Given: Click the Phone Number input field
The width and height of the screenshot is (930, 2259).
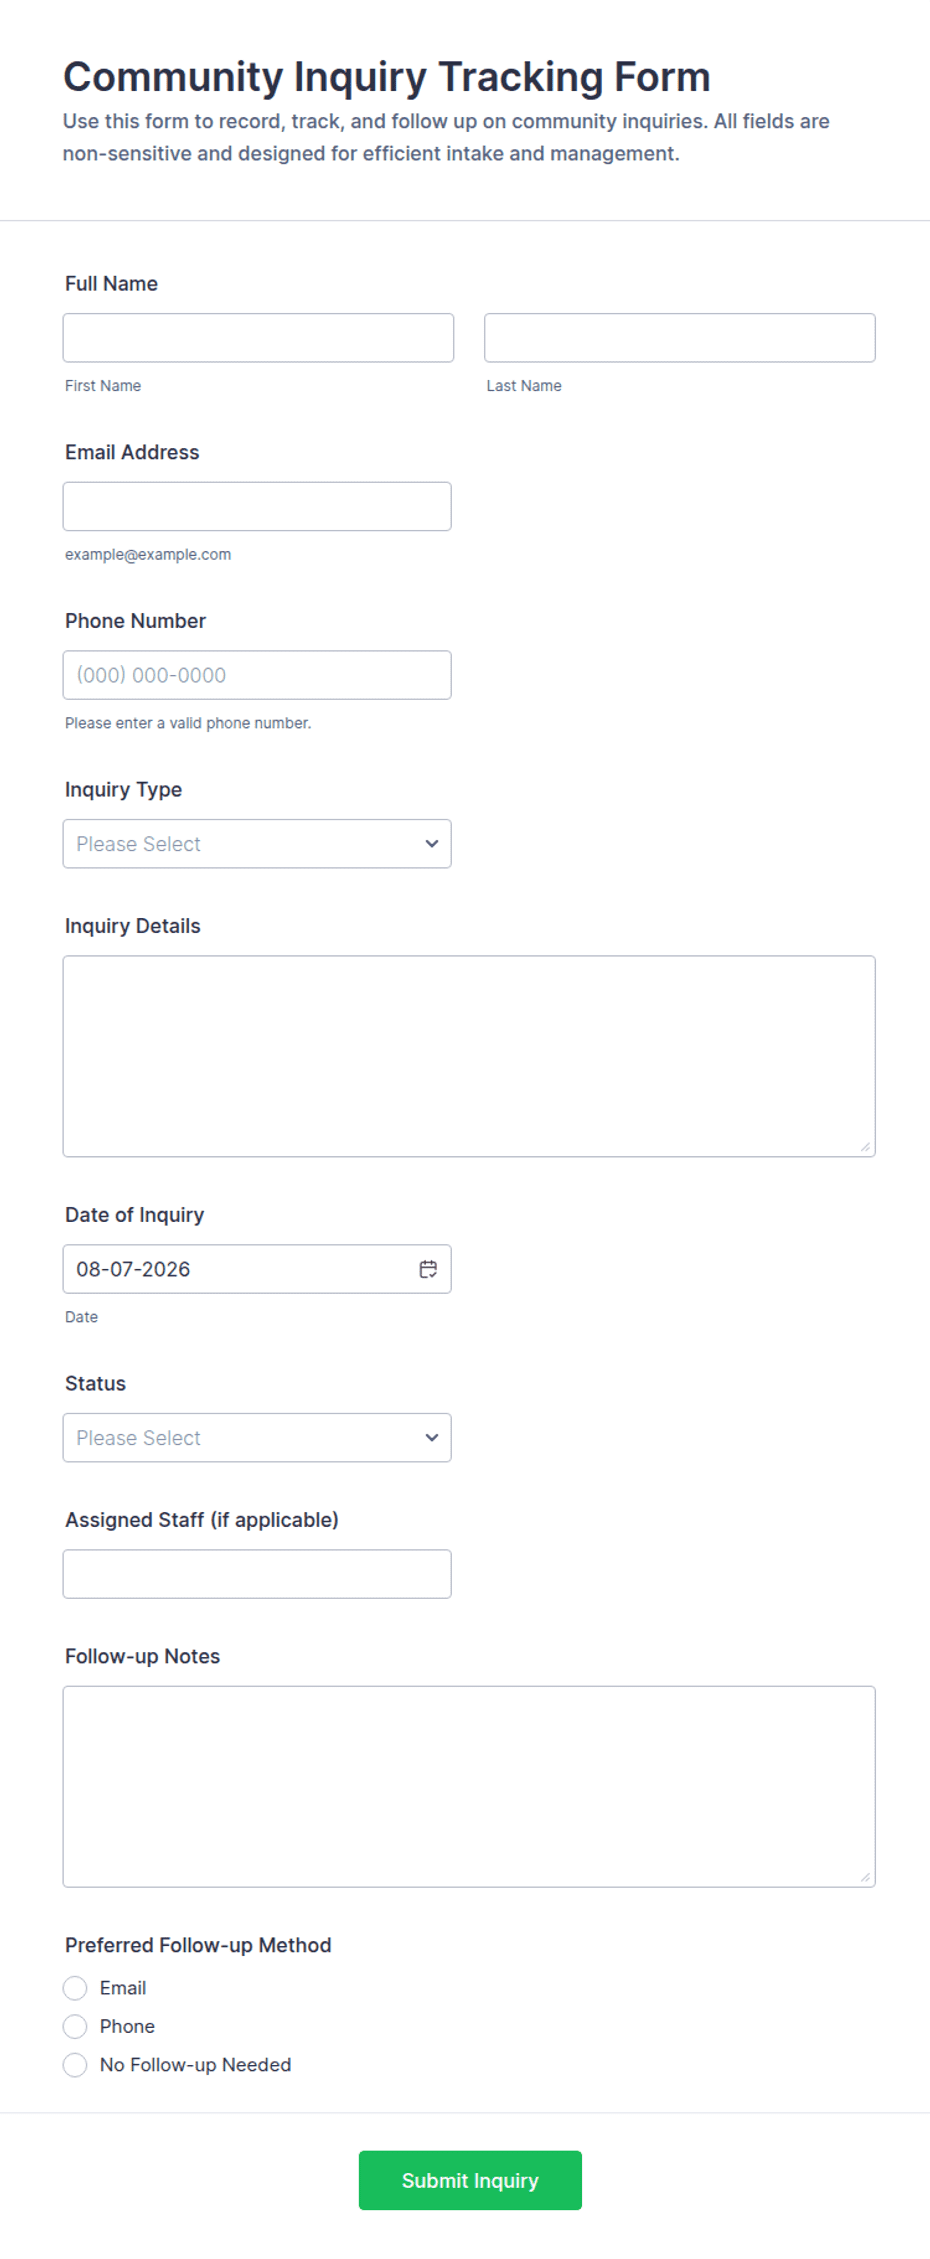Looking at the screenshot, I should (257, 675).
